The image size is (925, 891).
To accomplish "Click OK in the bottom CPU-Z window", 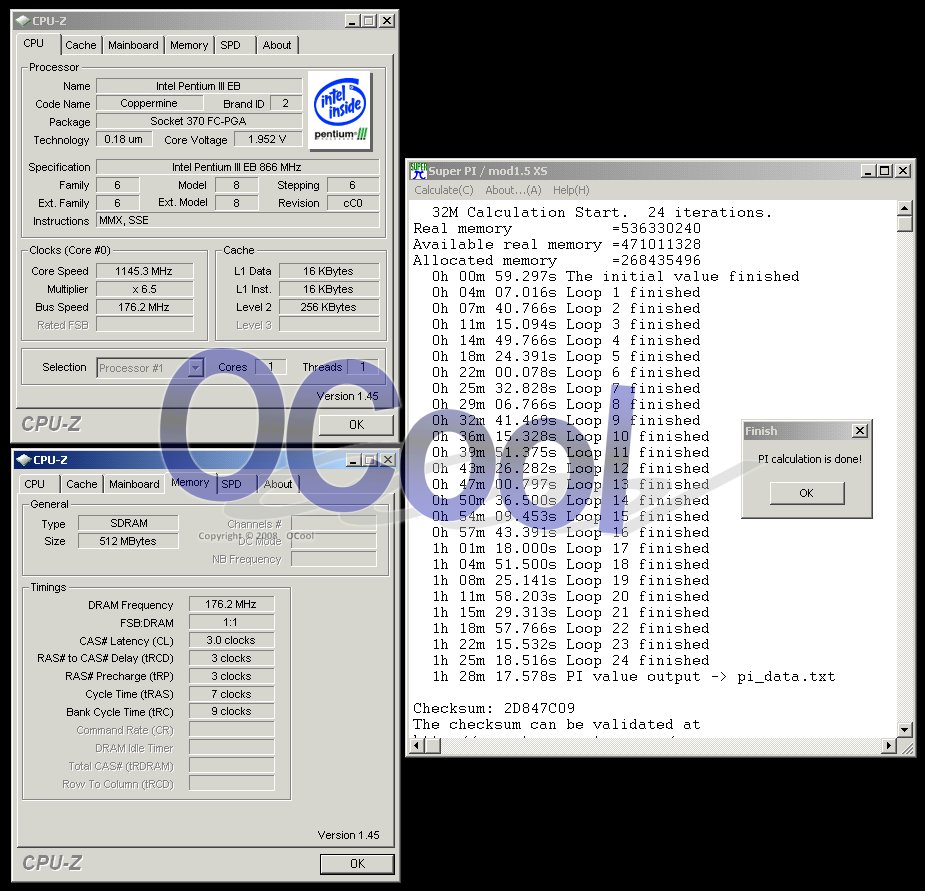I will [357, 864].
